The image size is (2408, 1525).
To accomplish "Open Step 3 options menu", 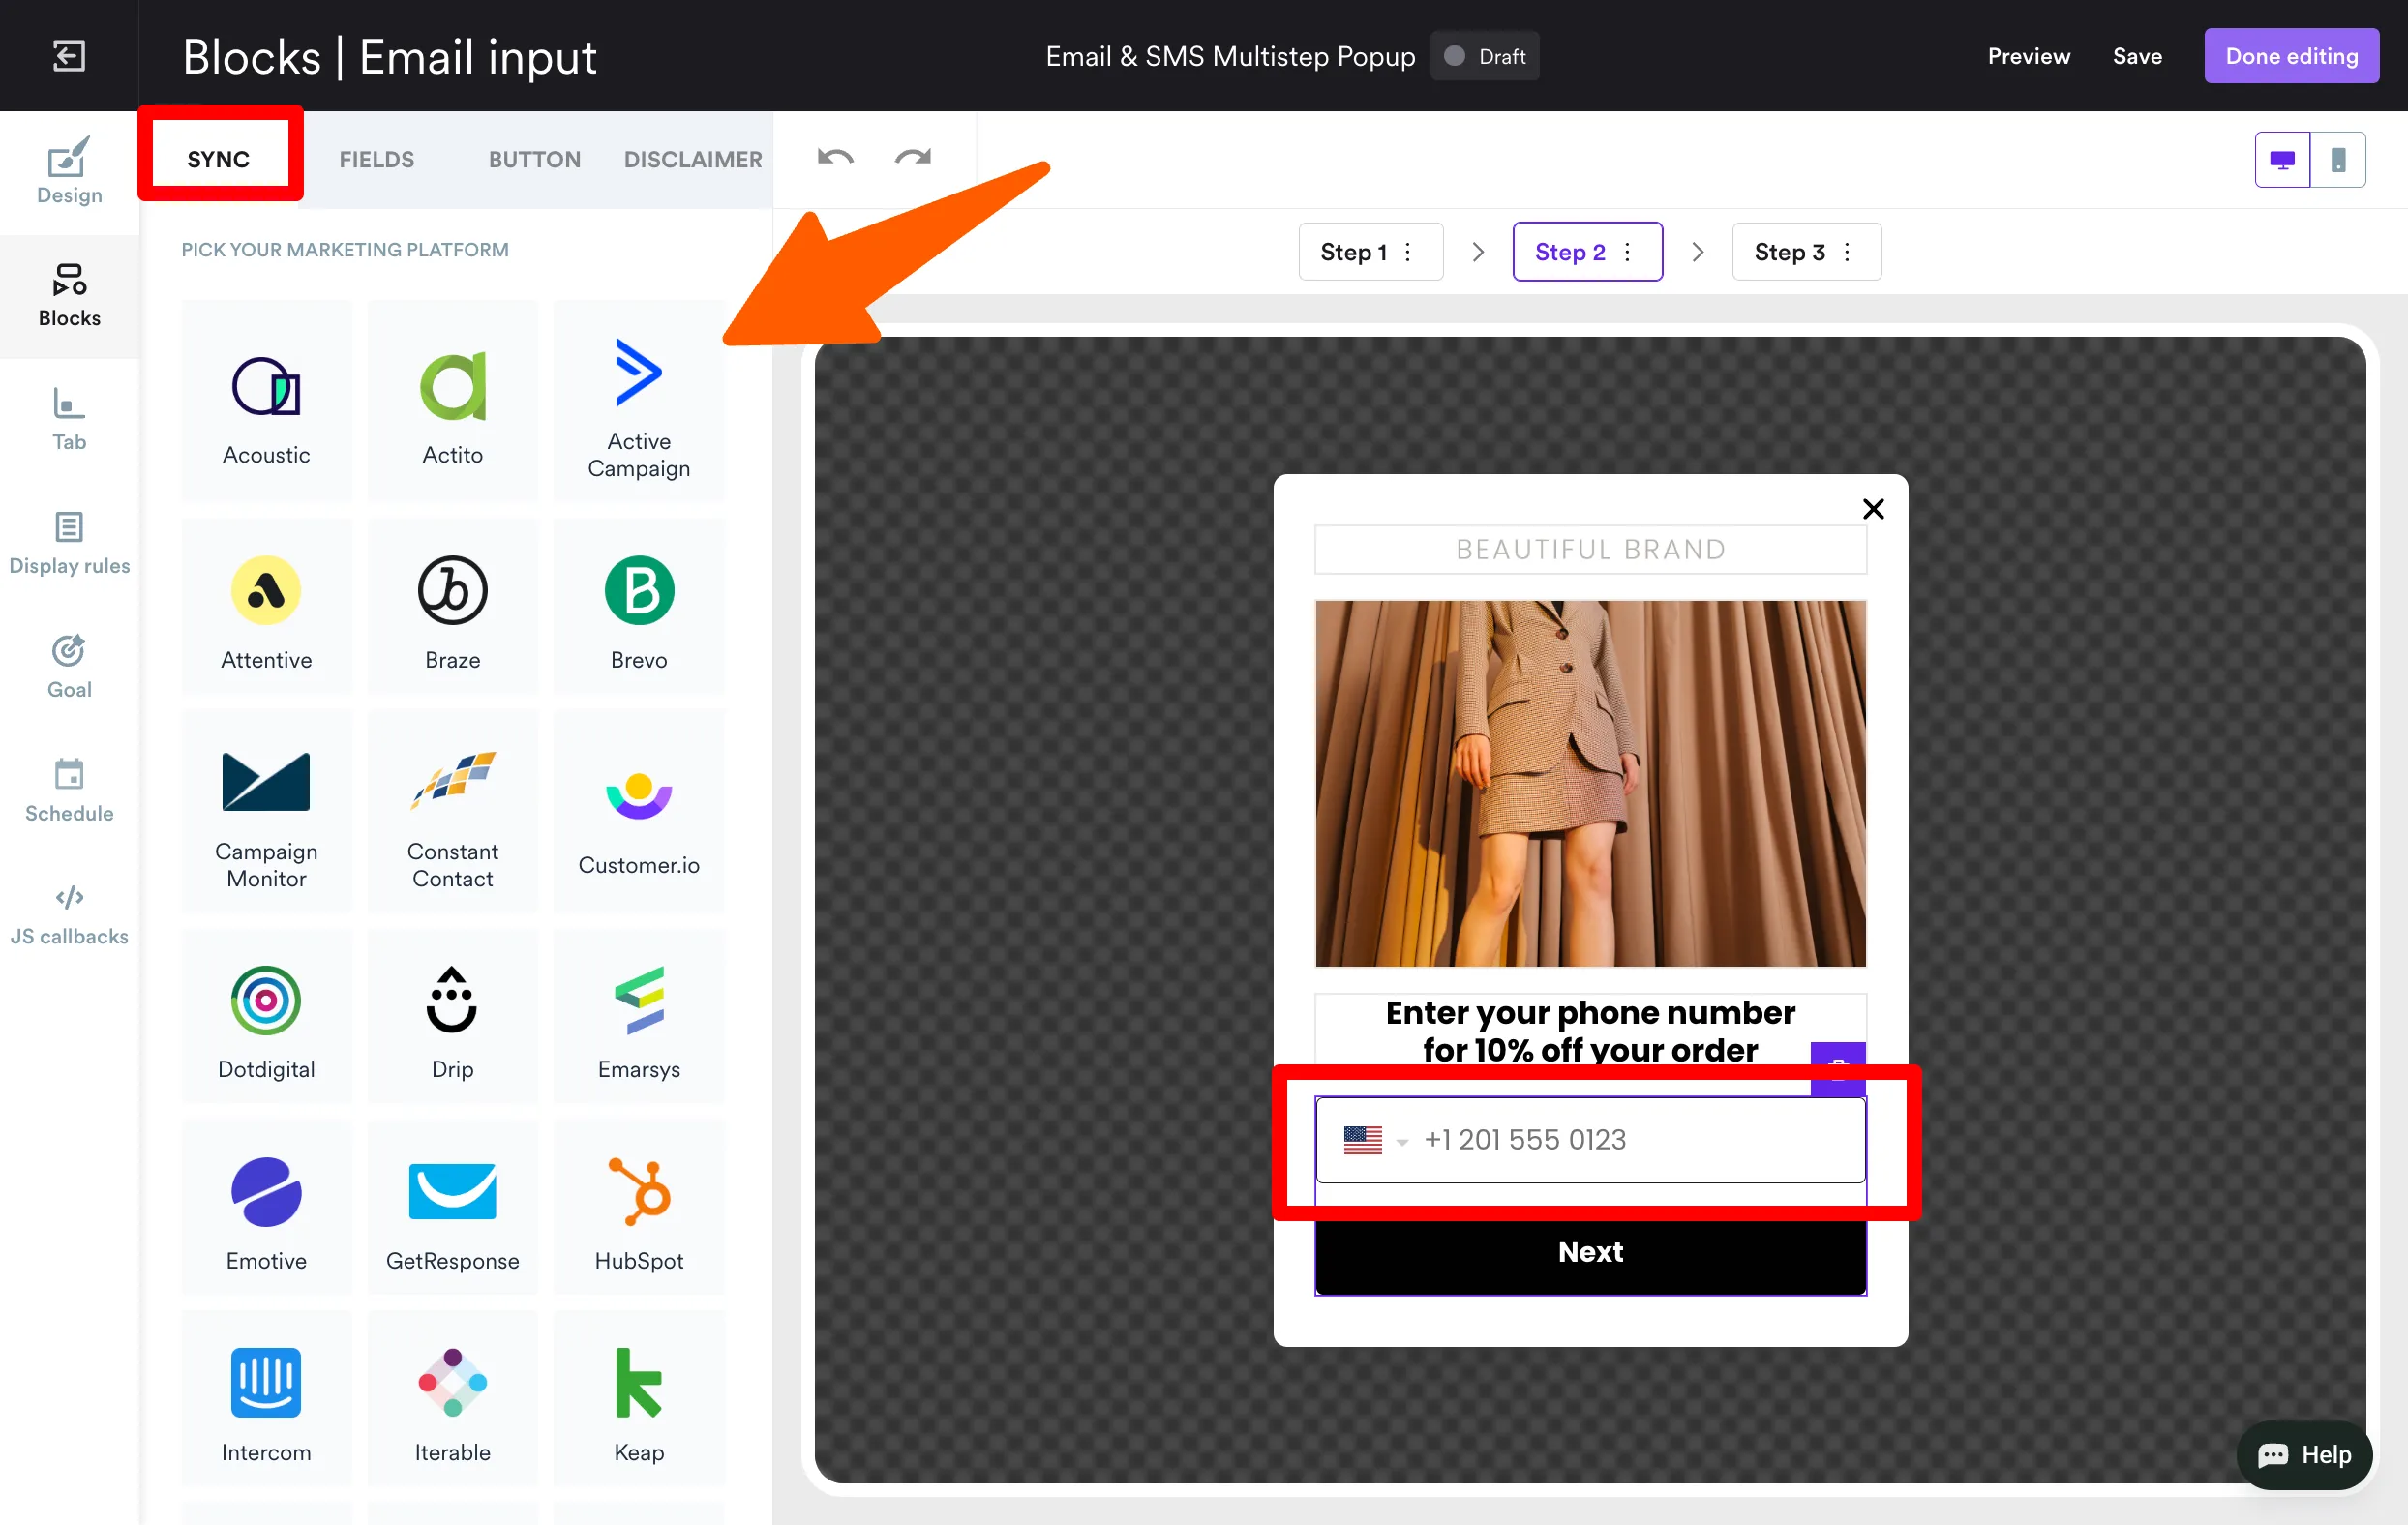I will coord(1847,252).
